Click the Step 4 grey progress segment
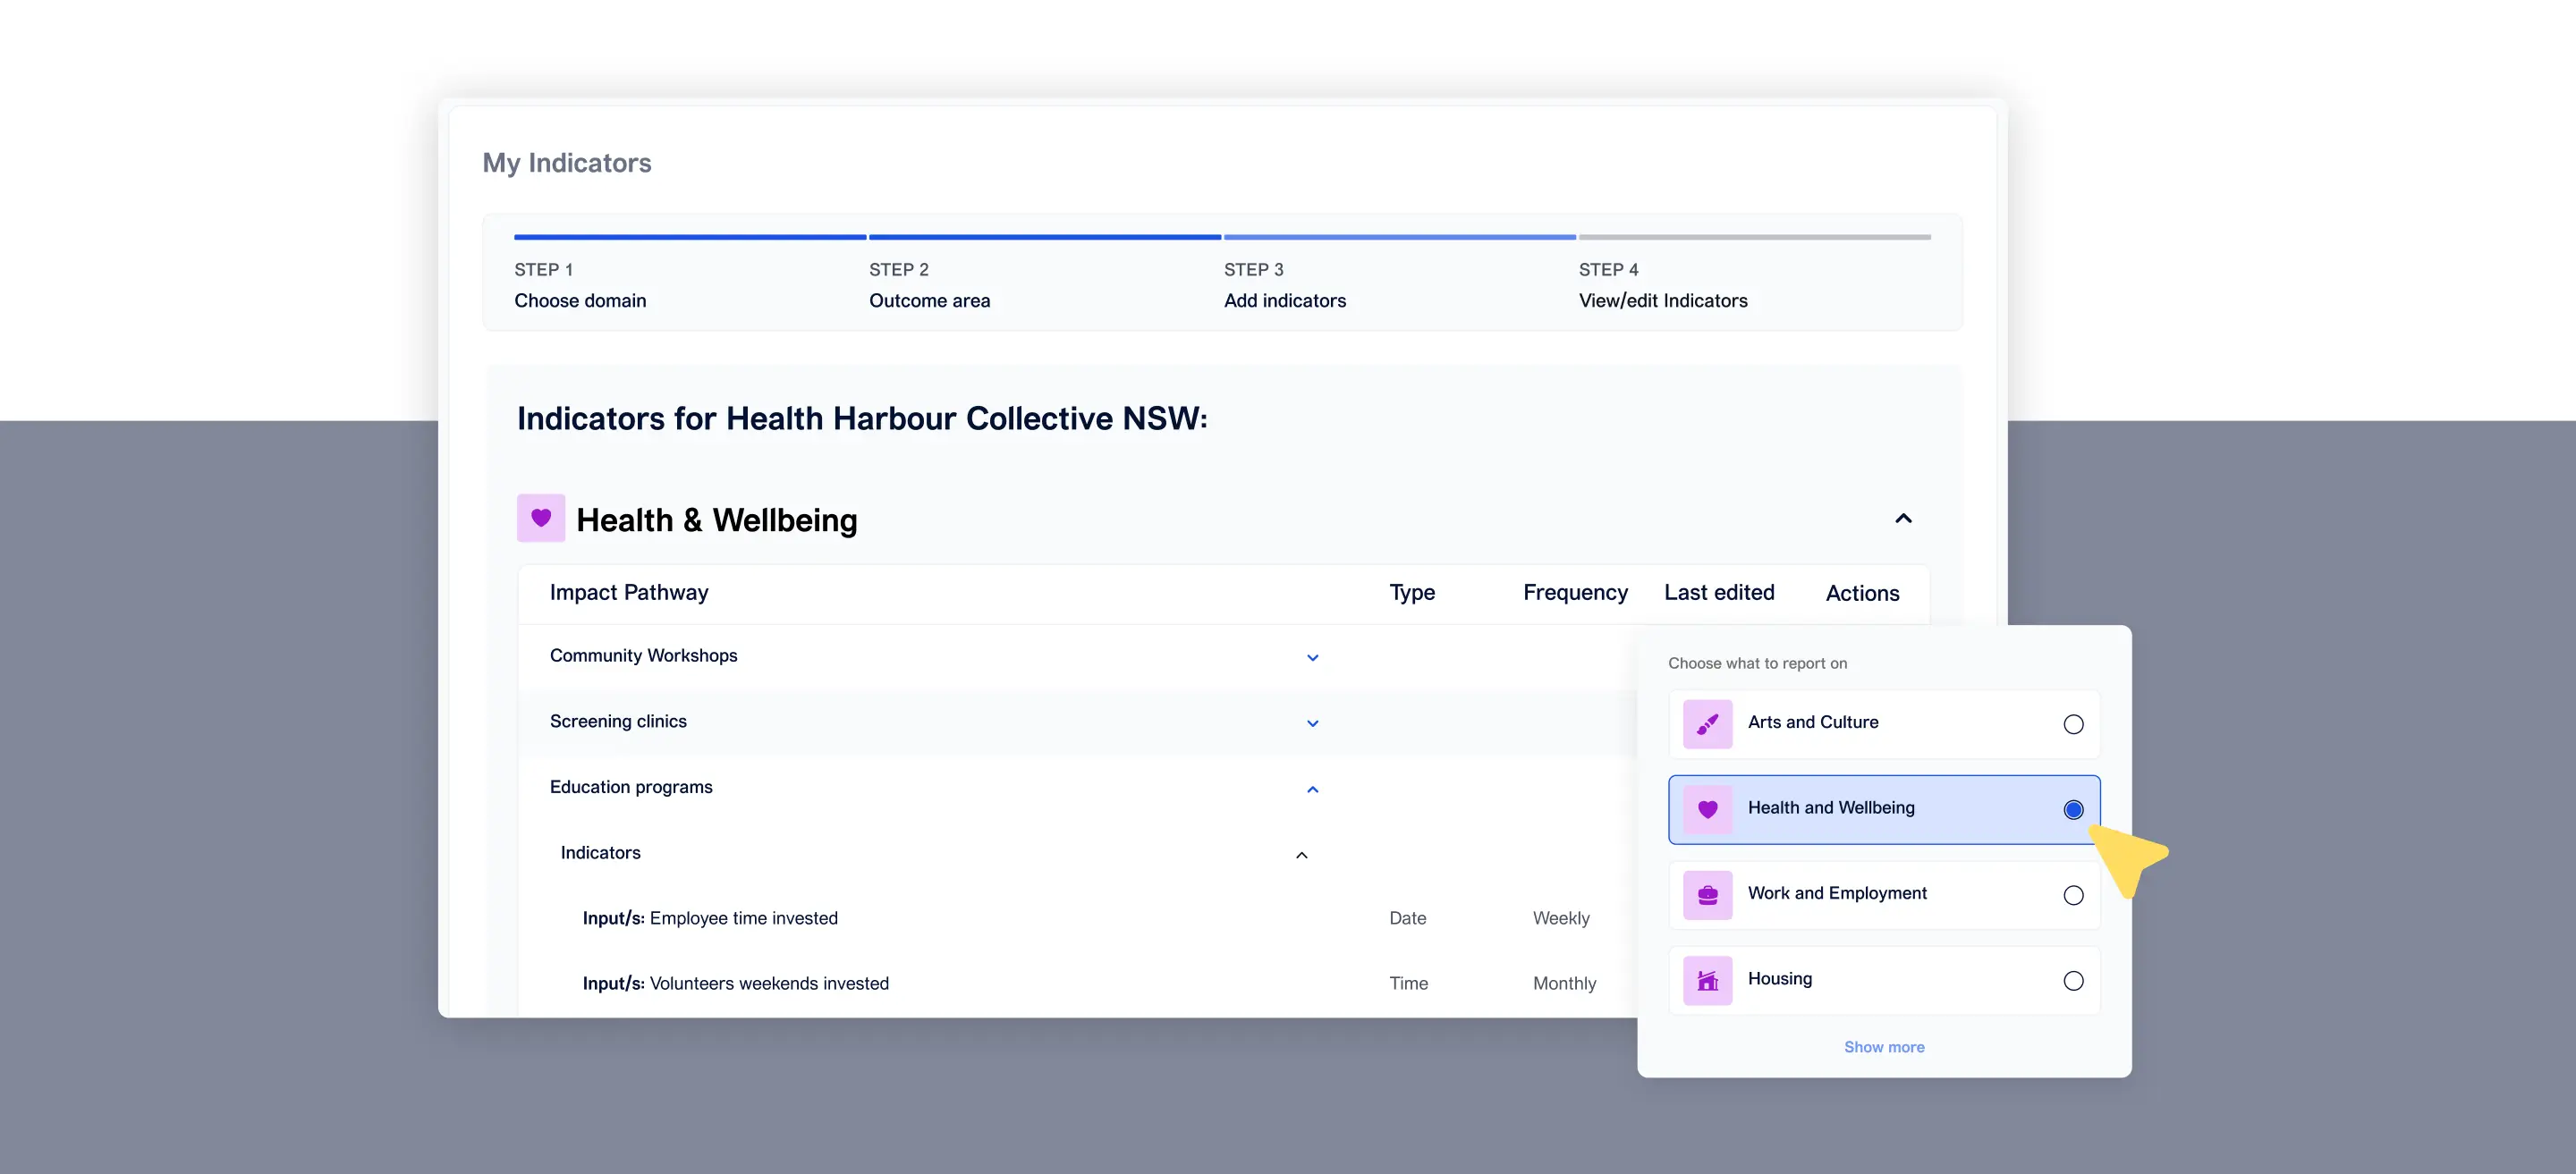The image size is (2576, 1174). 1754,237
